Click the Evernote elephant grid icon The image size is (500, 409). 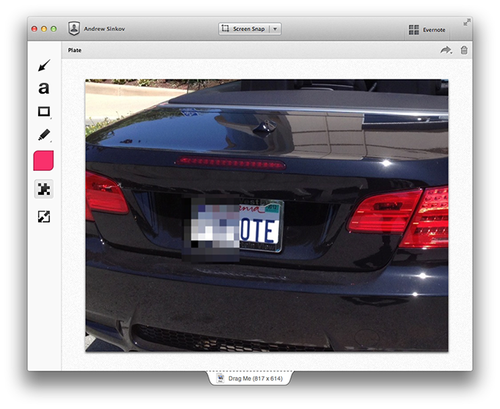pos(414,30)
